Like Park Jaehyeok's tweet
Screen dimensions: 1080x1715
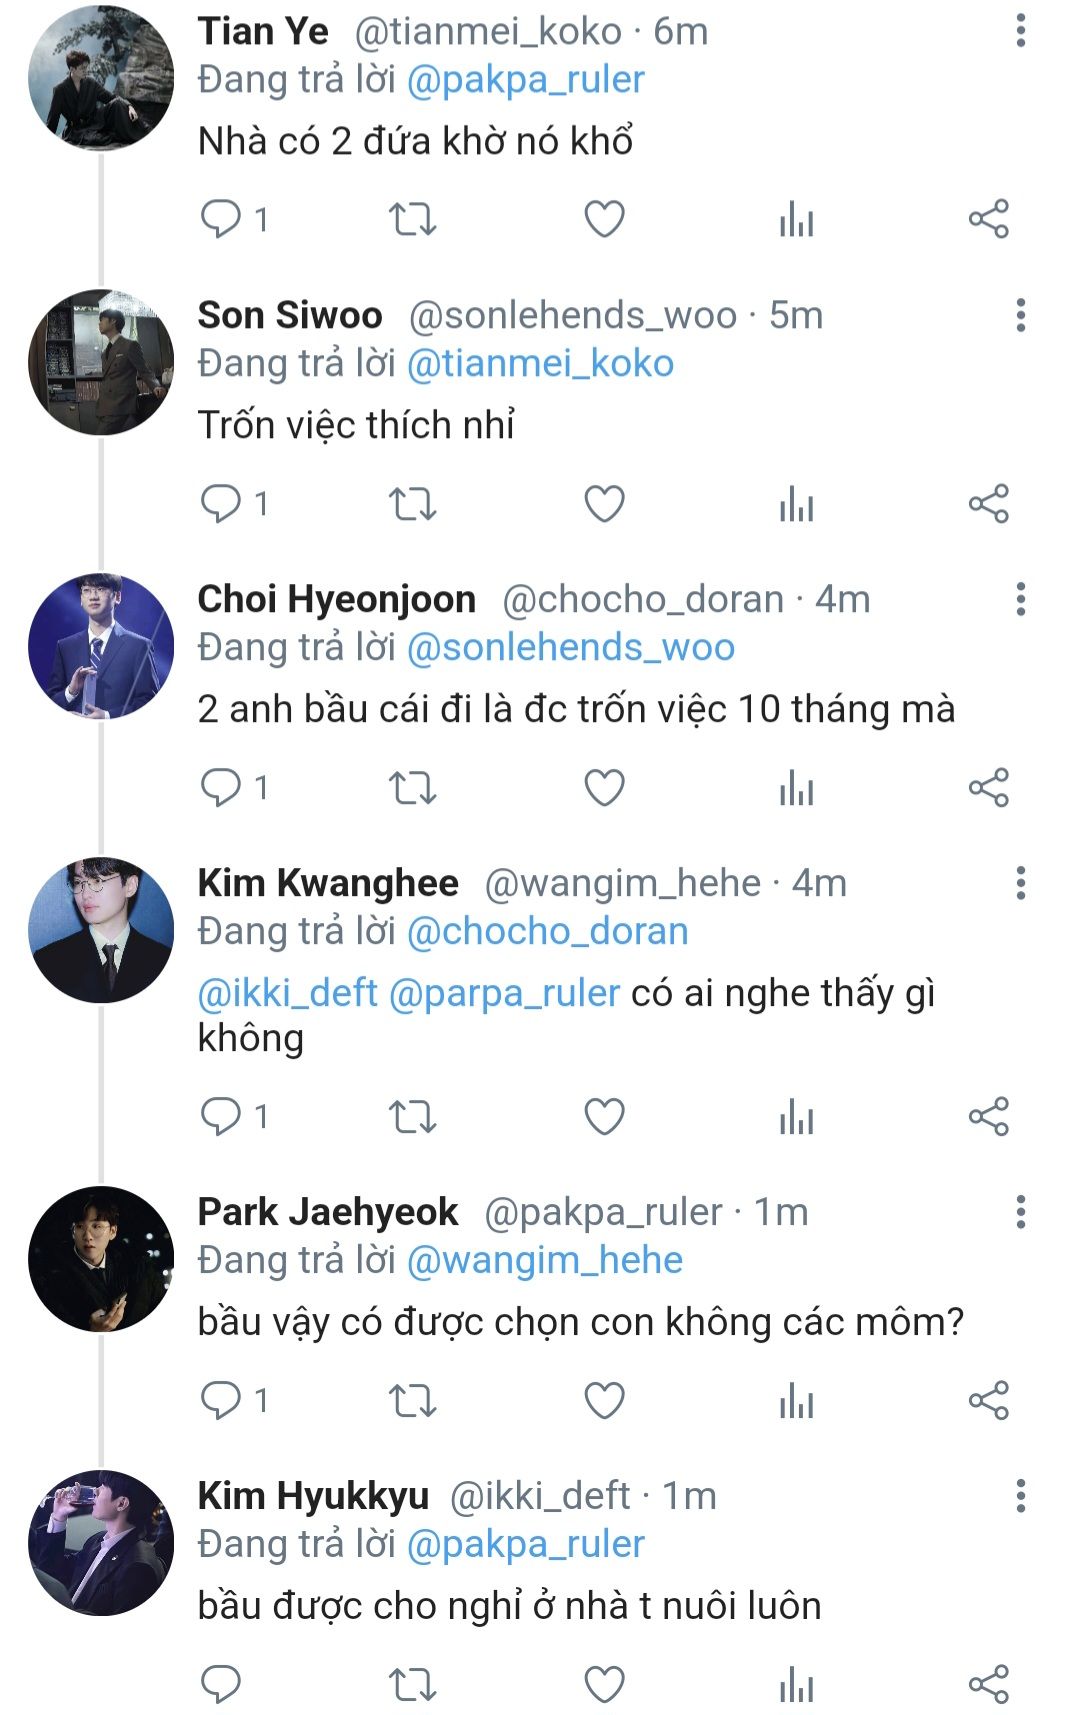[x=604, y=1400]
